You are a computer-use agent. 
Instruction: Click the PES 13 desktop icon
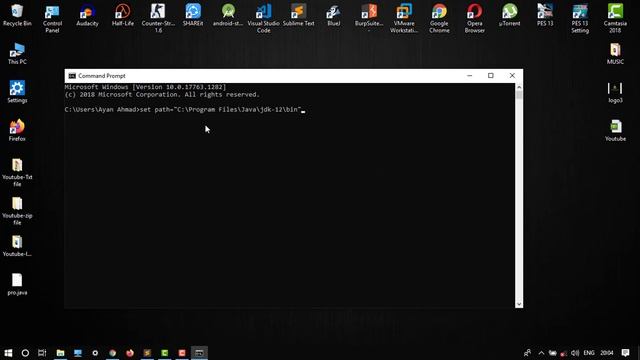545,16
